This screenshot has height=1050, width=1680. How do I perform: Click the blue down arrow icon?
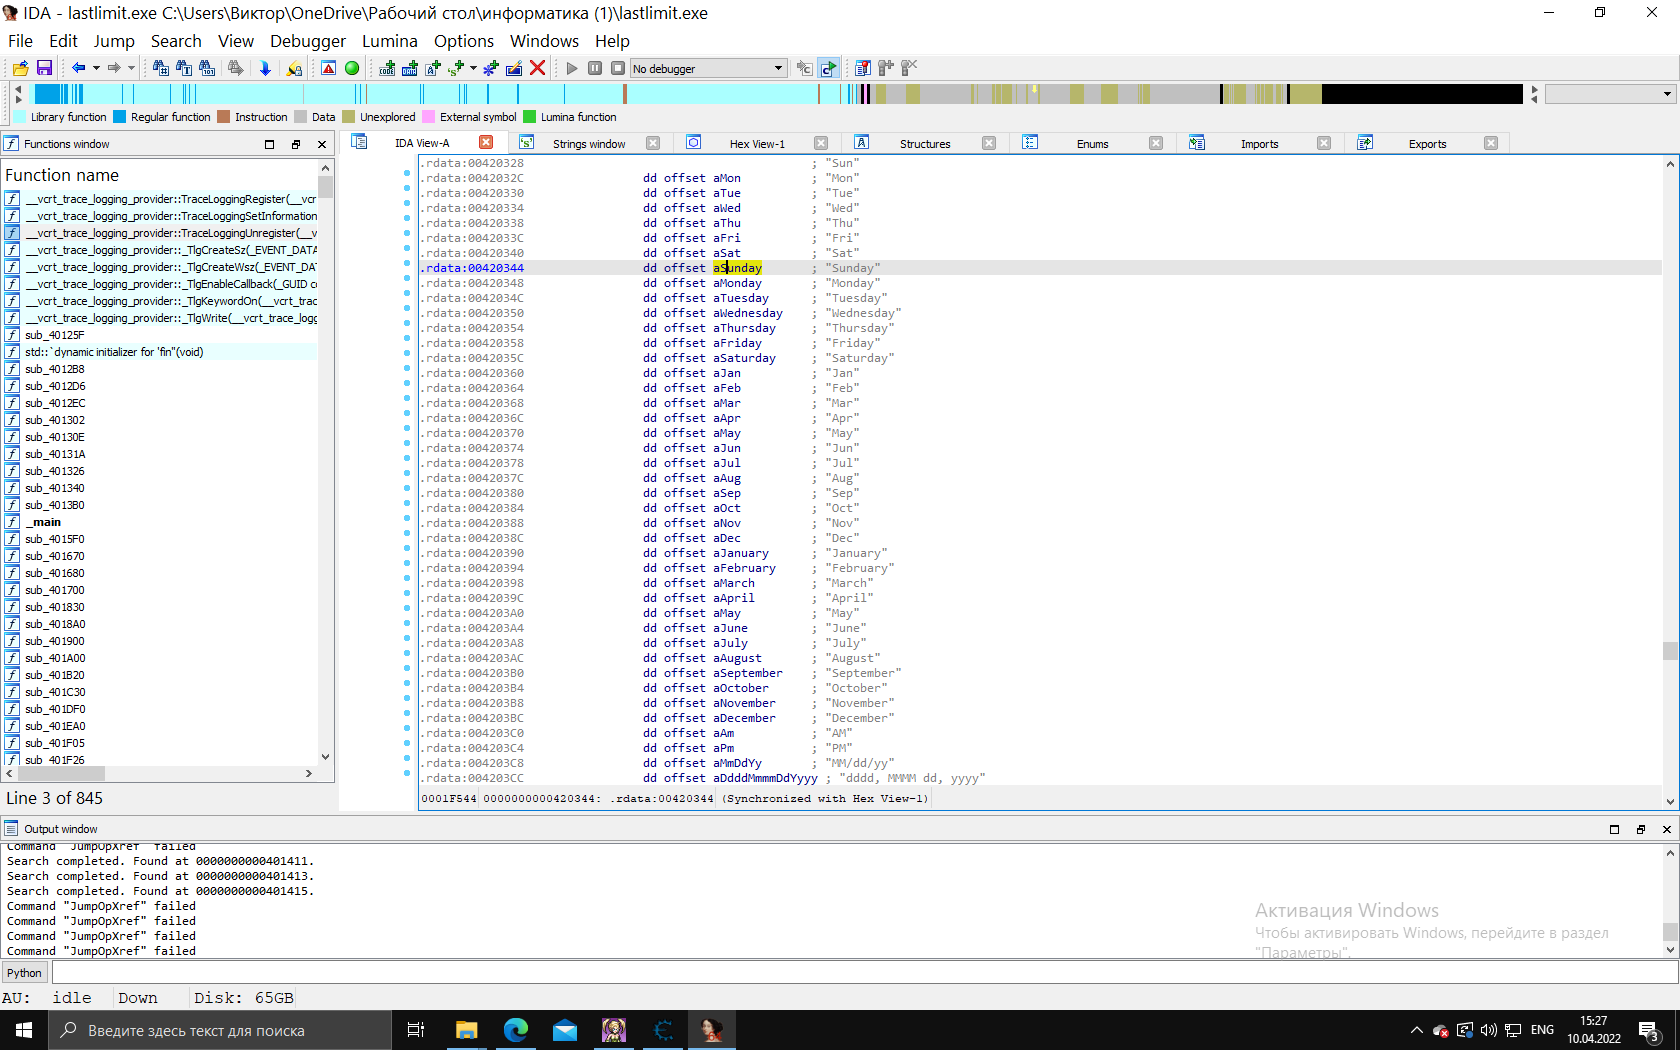[x=265, y=68]
